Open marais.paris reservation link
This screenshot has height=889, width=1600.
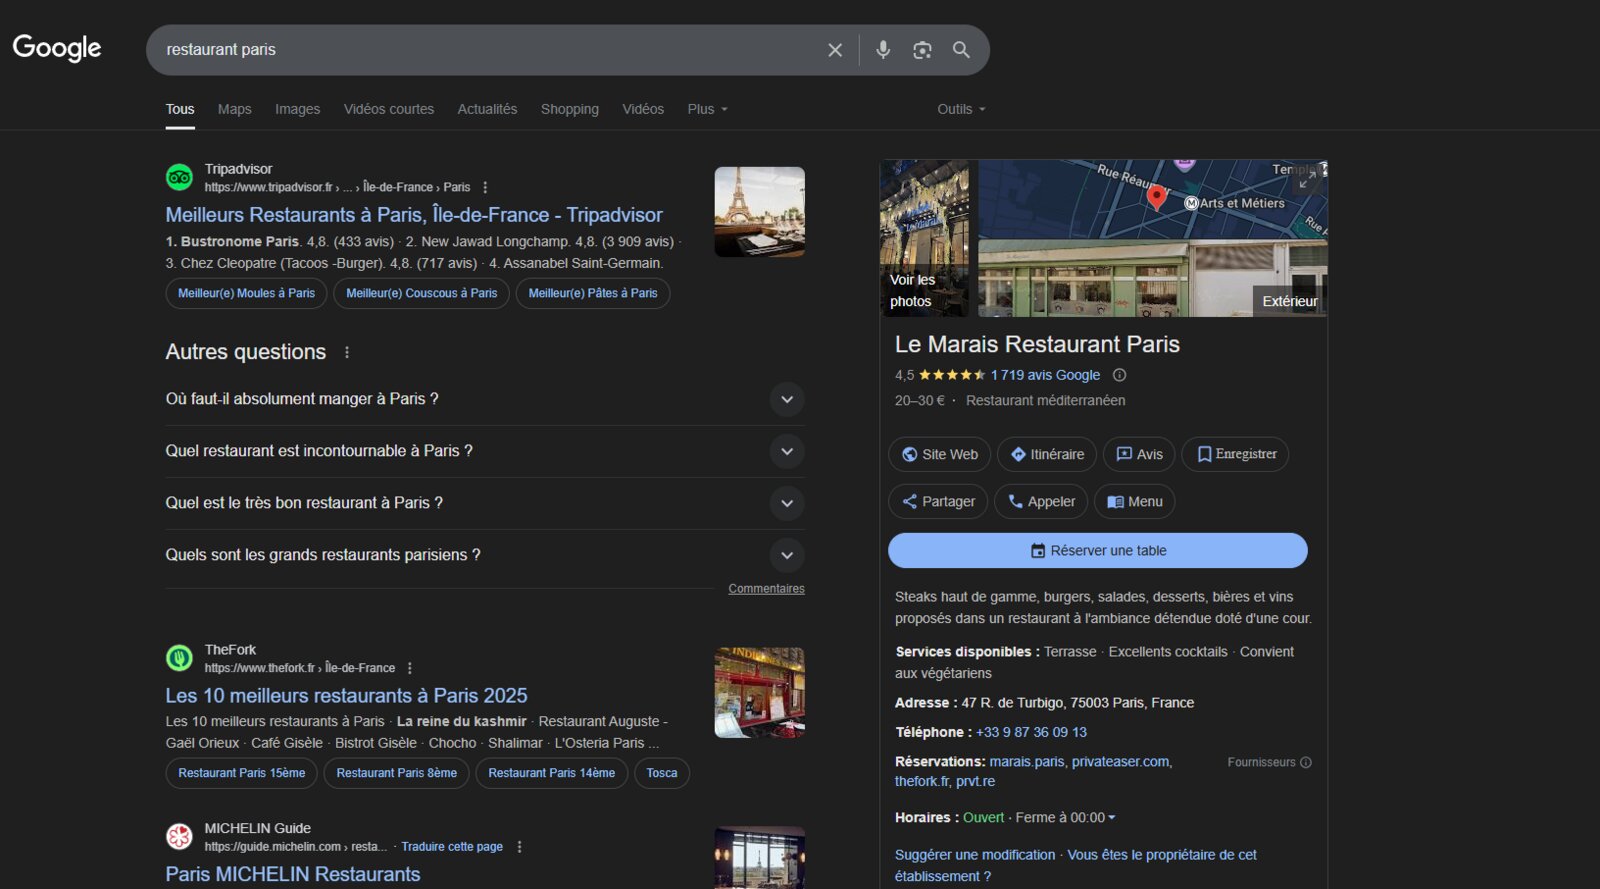pos(1027,762)
